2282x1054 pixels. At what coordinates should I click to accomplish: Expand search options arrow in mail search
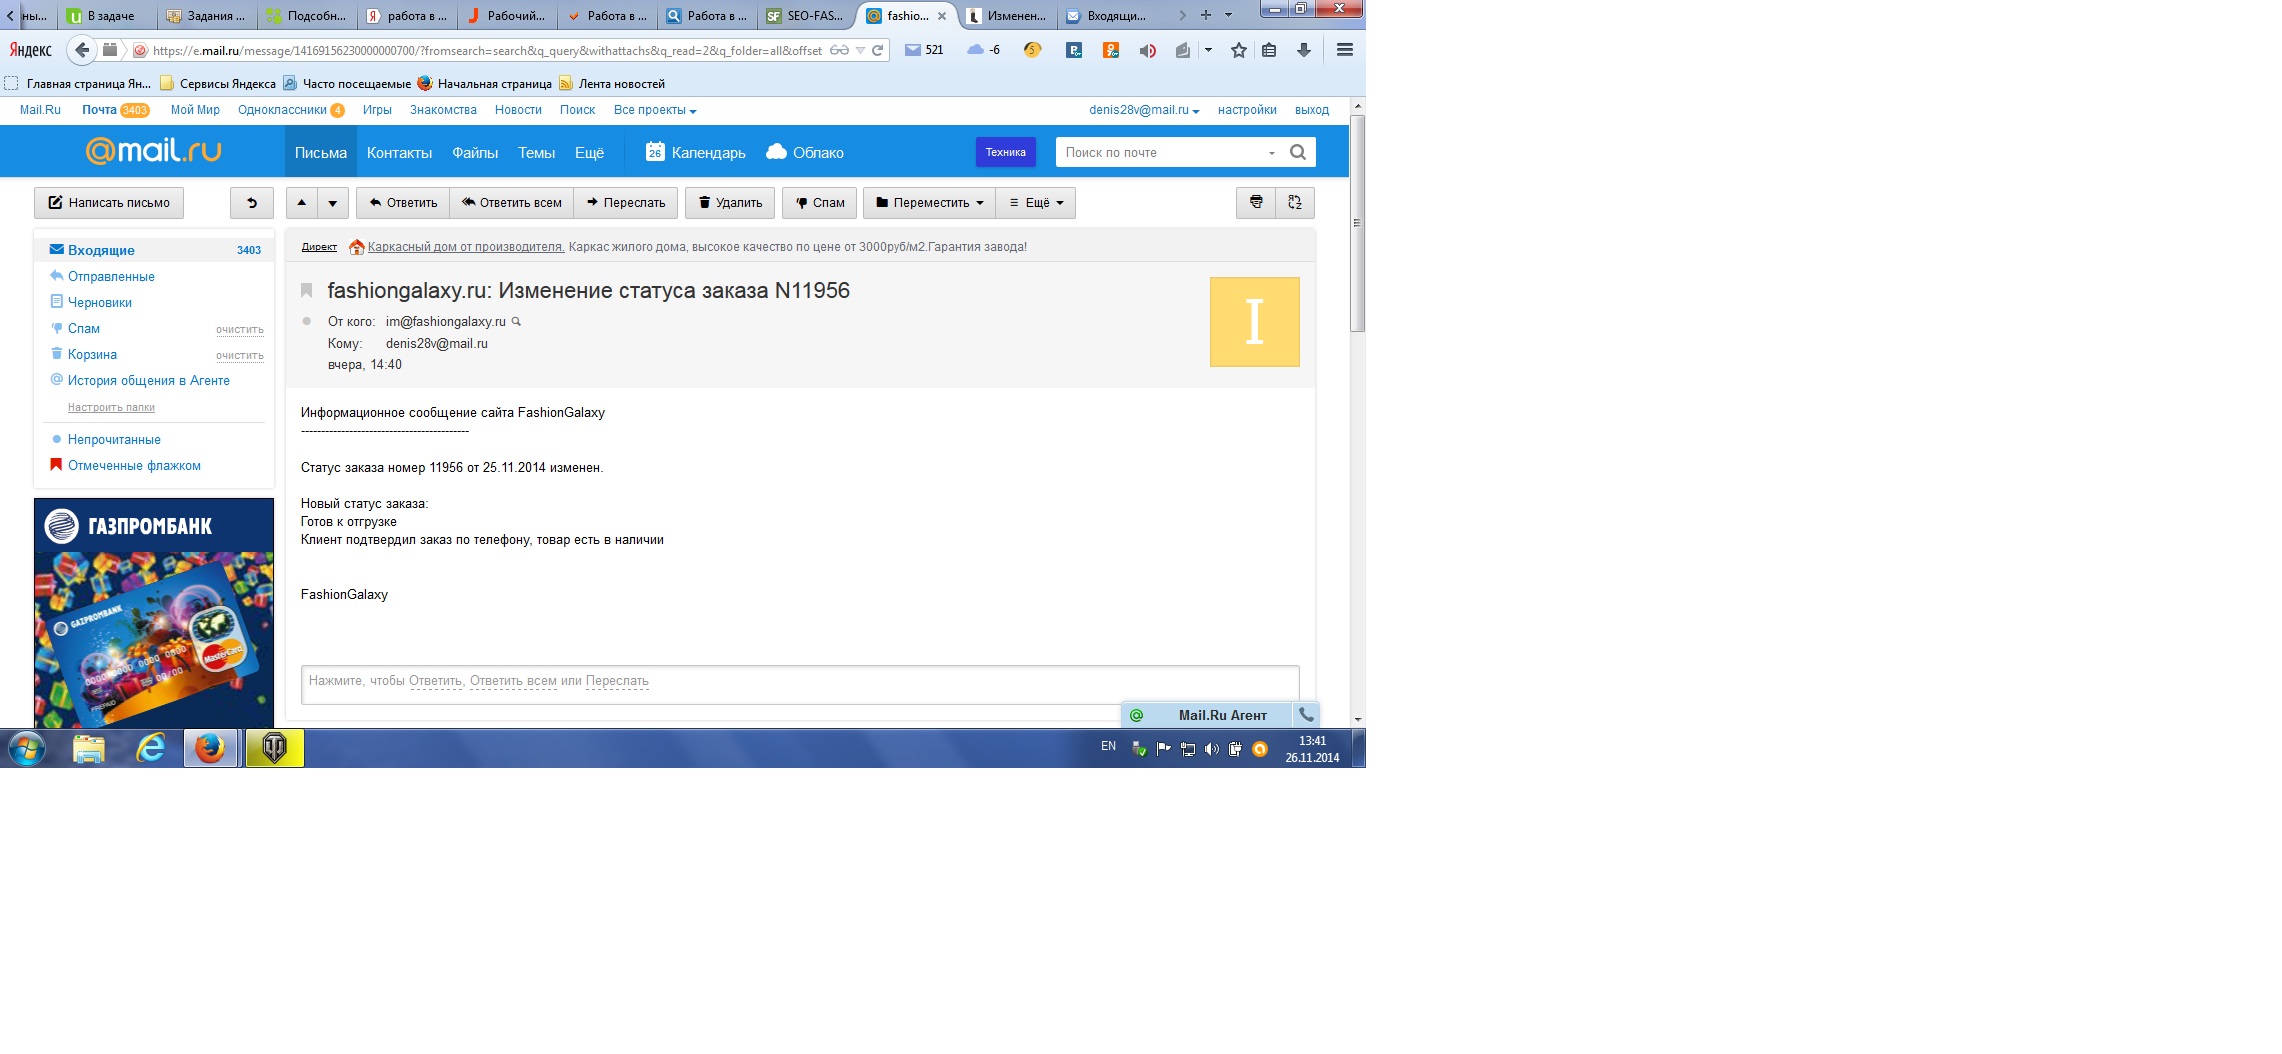(1272, 153)
